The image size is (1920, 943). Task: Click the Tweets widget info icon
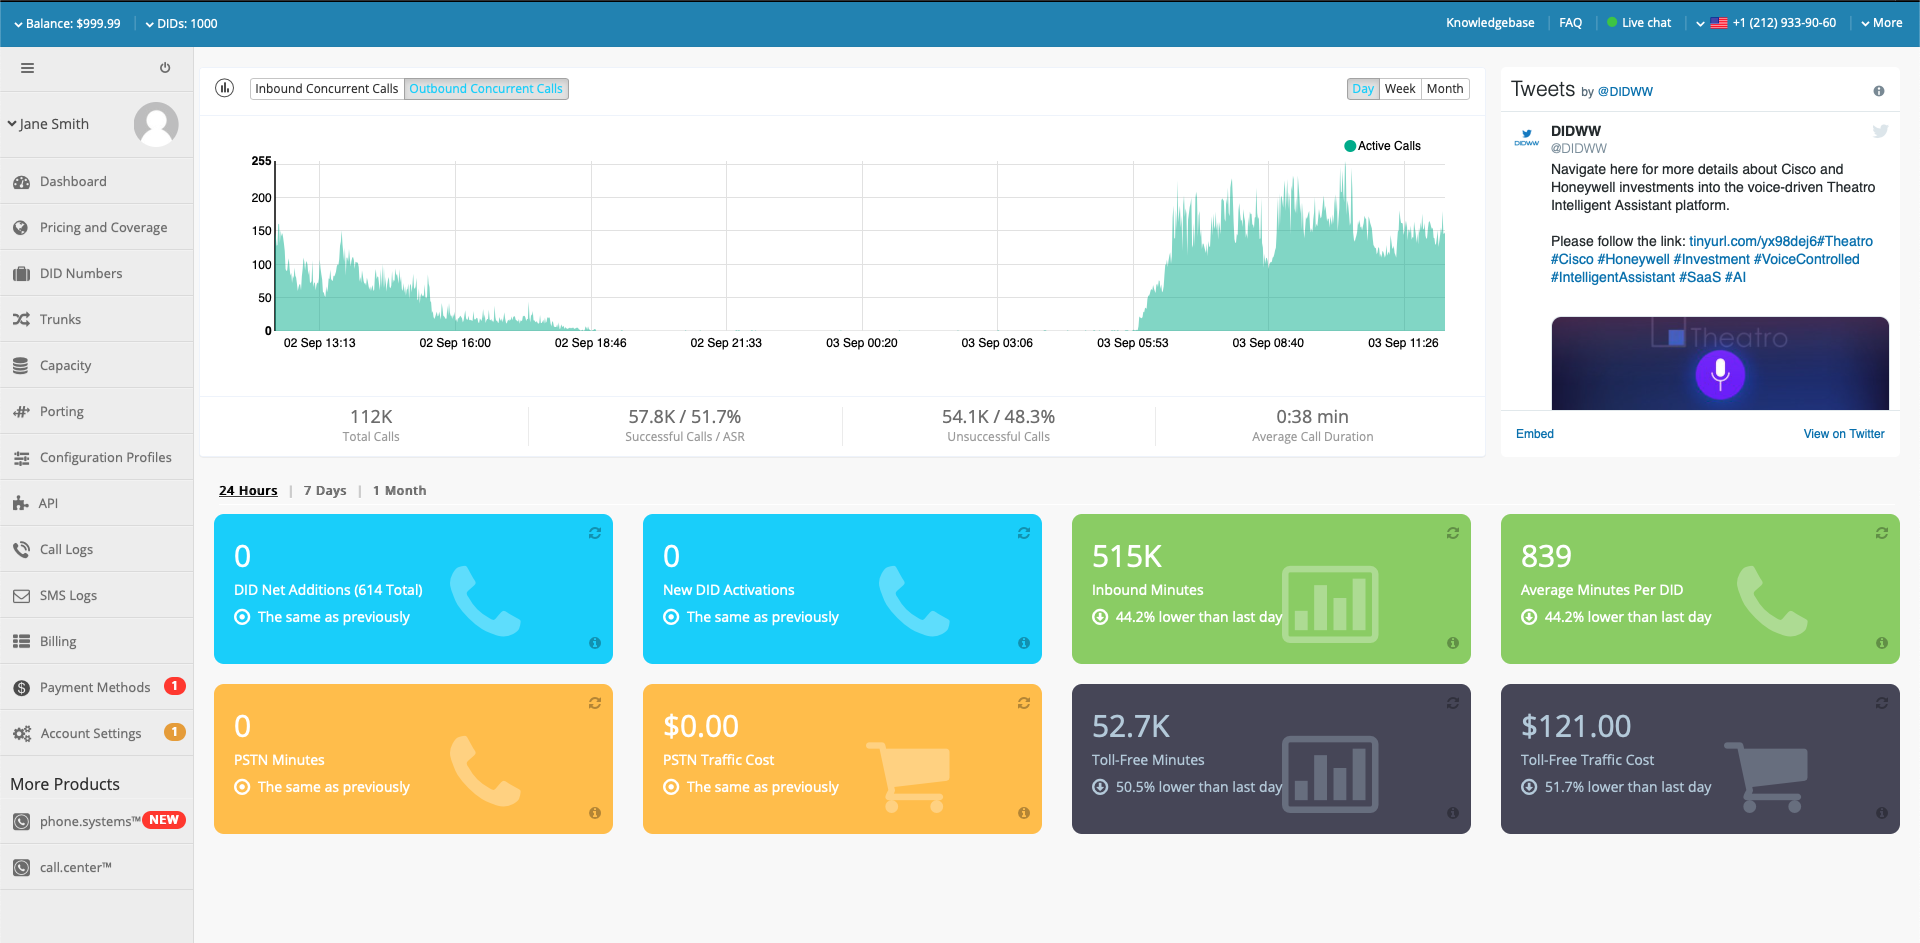click(1879, 91)
